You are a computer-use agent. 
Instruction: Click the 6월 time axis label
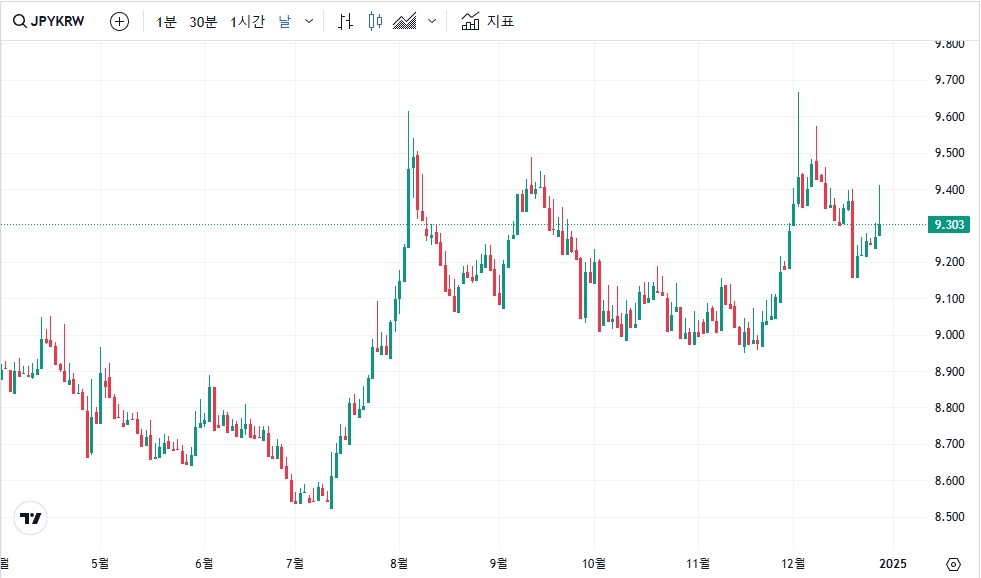coord(204,564)
